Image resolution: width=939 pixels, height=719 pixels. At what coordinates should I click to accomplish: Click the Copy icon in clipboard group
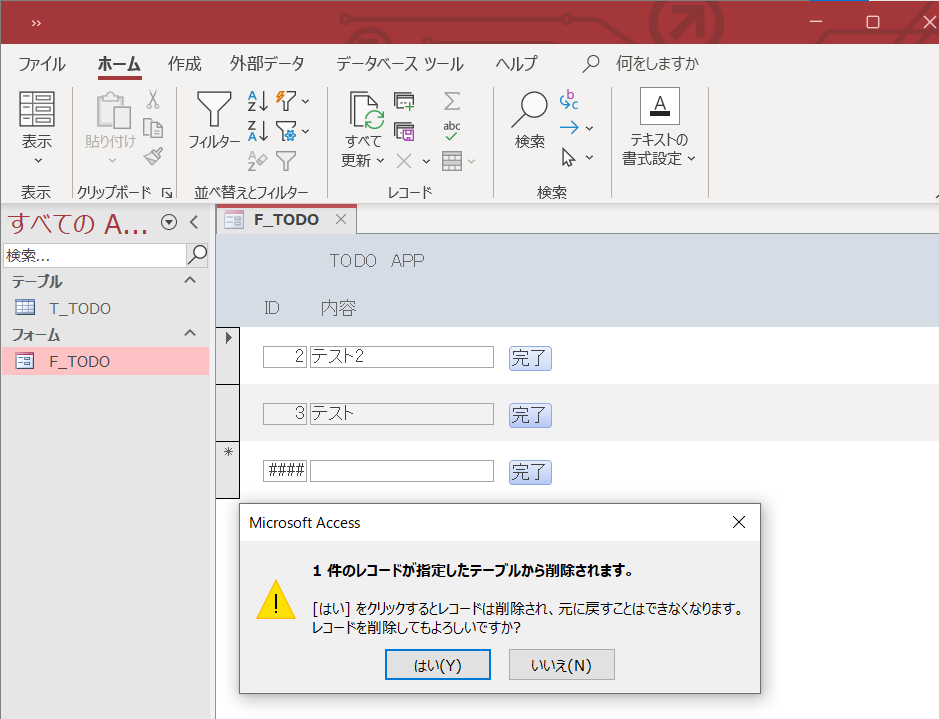pyautogui.click(x=153, y=128)
